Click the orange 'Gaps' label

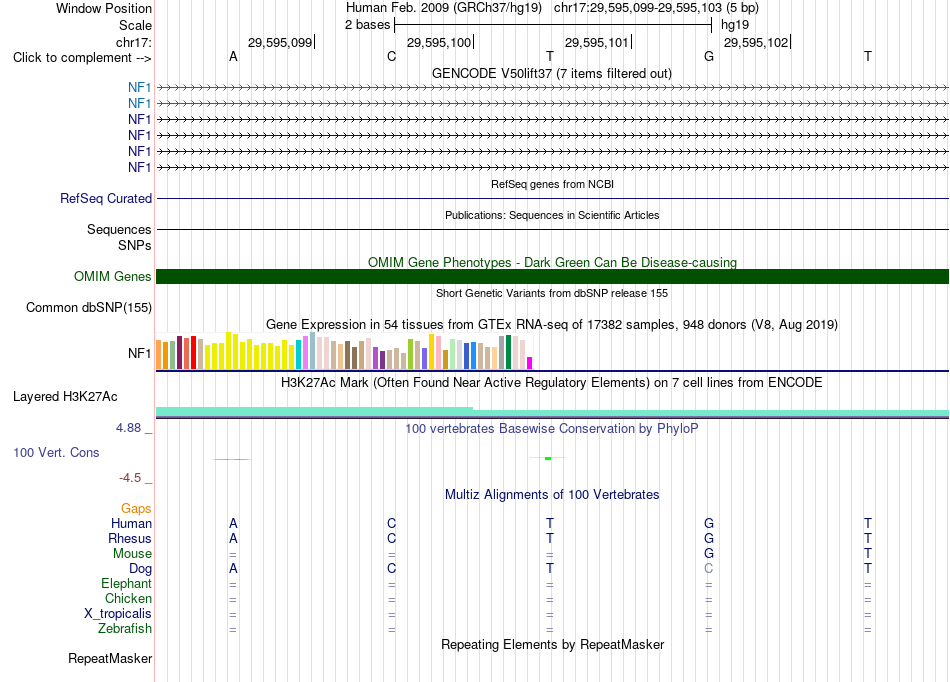(136, 508)
